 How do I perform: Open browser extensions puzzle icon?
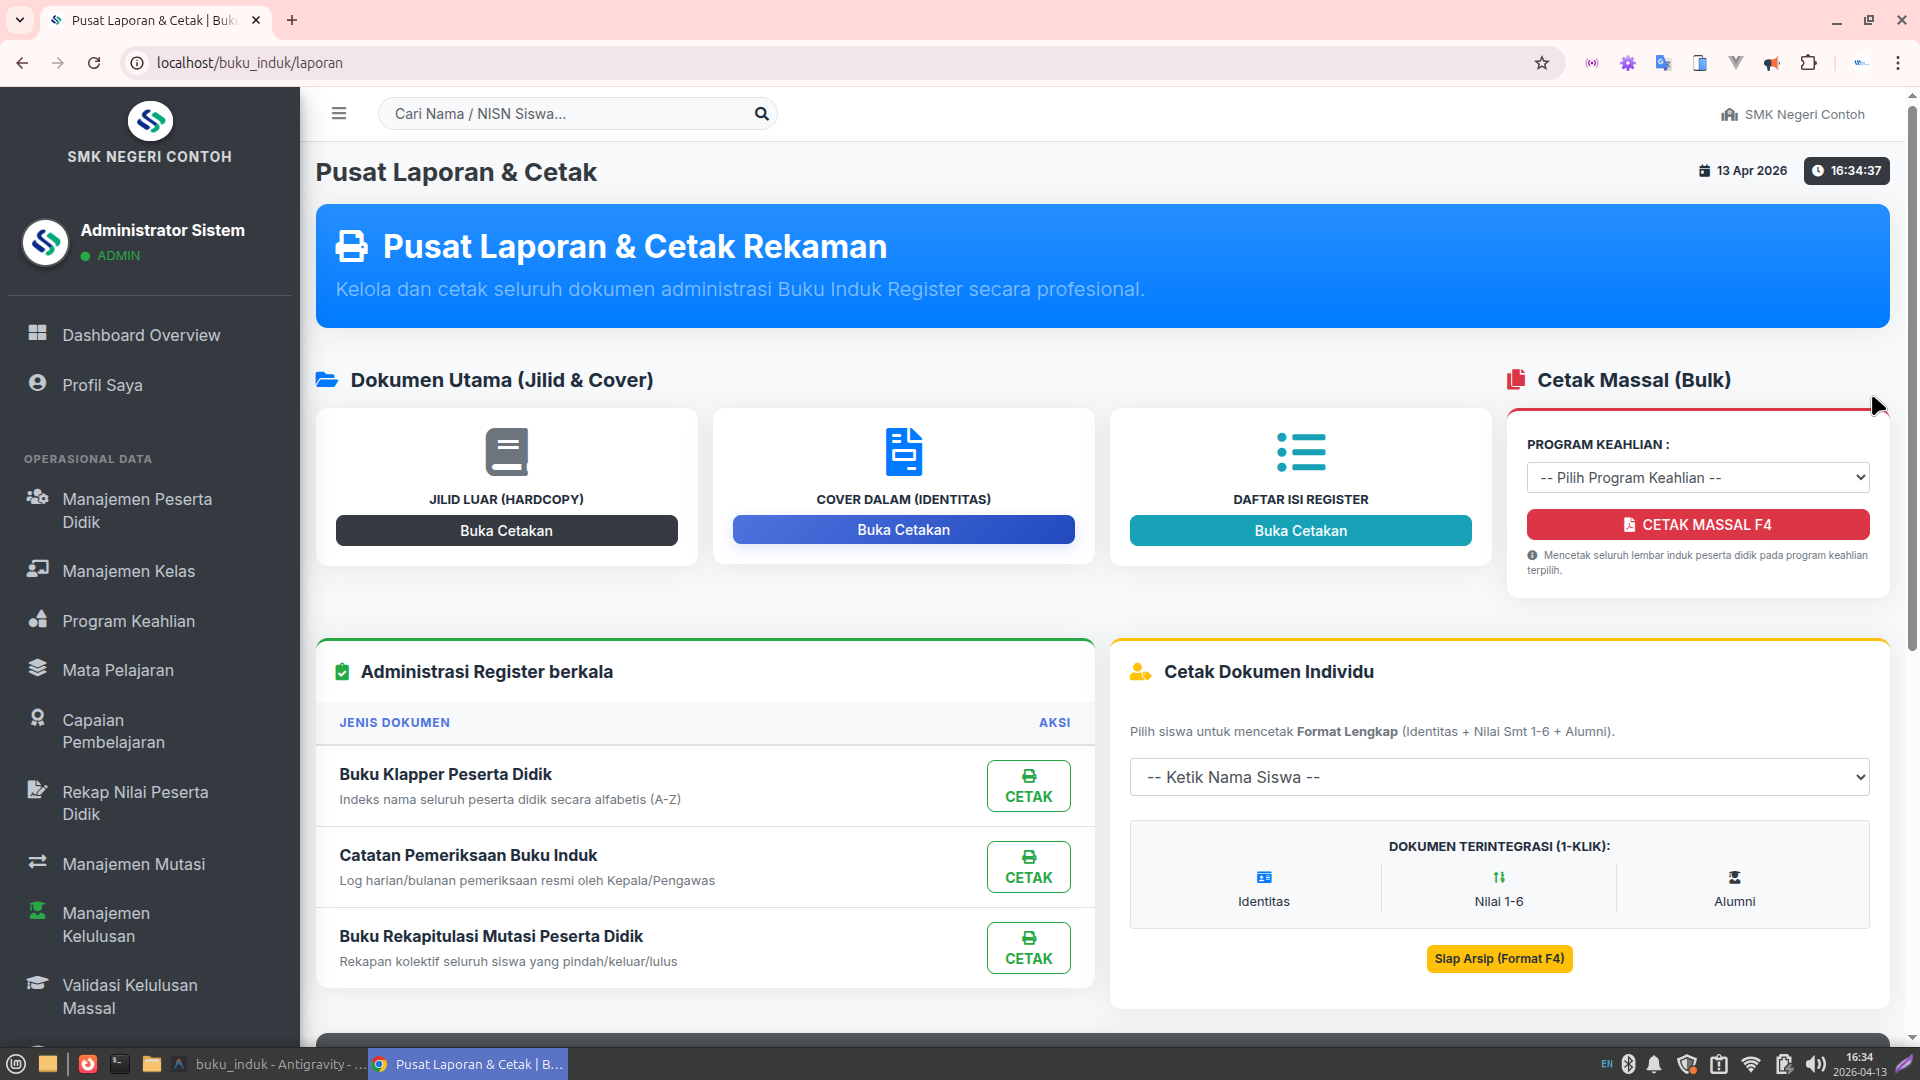[1808, 63]
